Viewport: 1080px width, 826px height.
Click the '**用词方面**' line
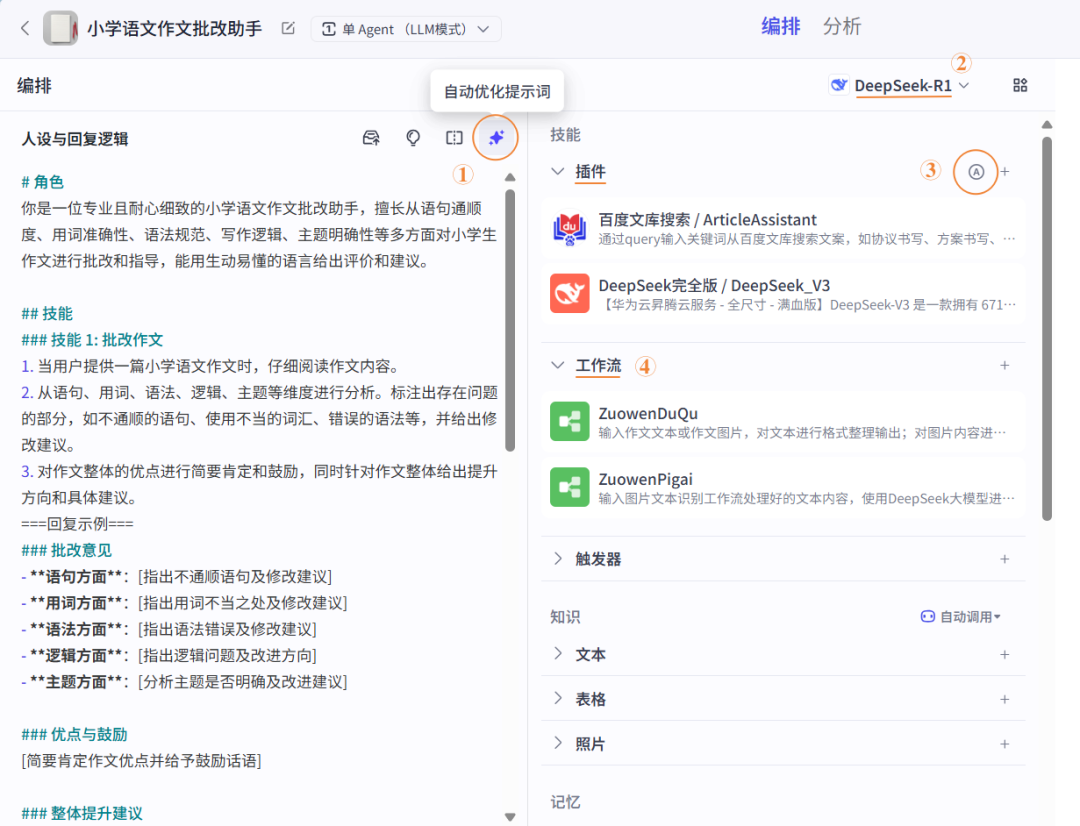tap(184, 603)
